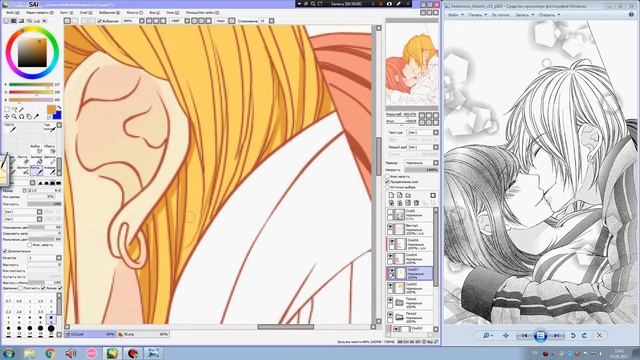640x360 pixels.
Task: Open the Холст menu in SAI
Action: pyautogui.click(x=66, y=13)
